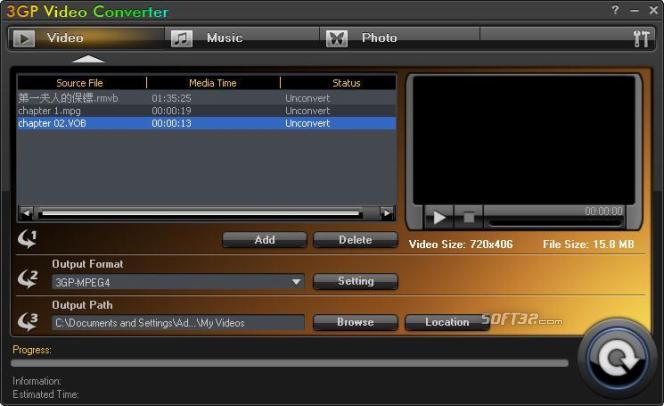664x406 pixels.
Task: Click Unconvert status of chapter 1.mpg
Action: pyautogui.click(x=307, y=111)
